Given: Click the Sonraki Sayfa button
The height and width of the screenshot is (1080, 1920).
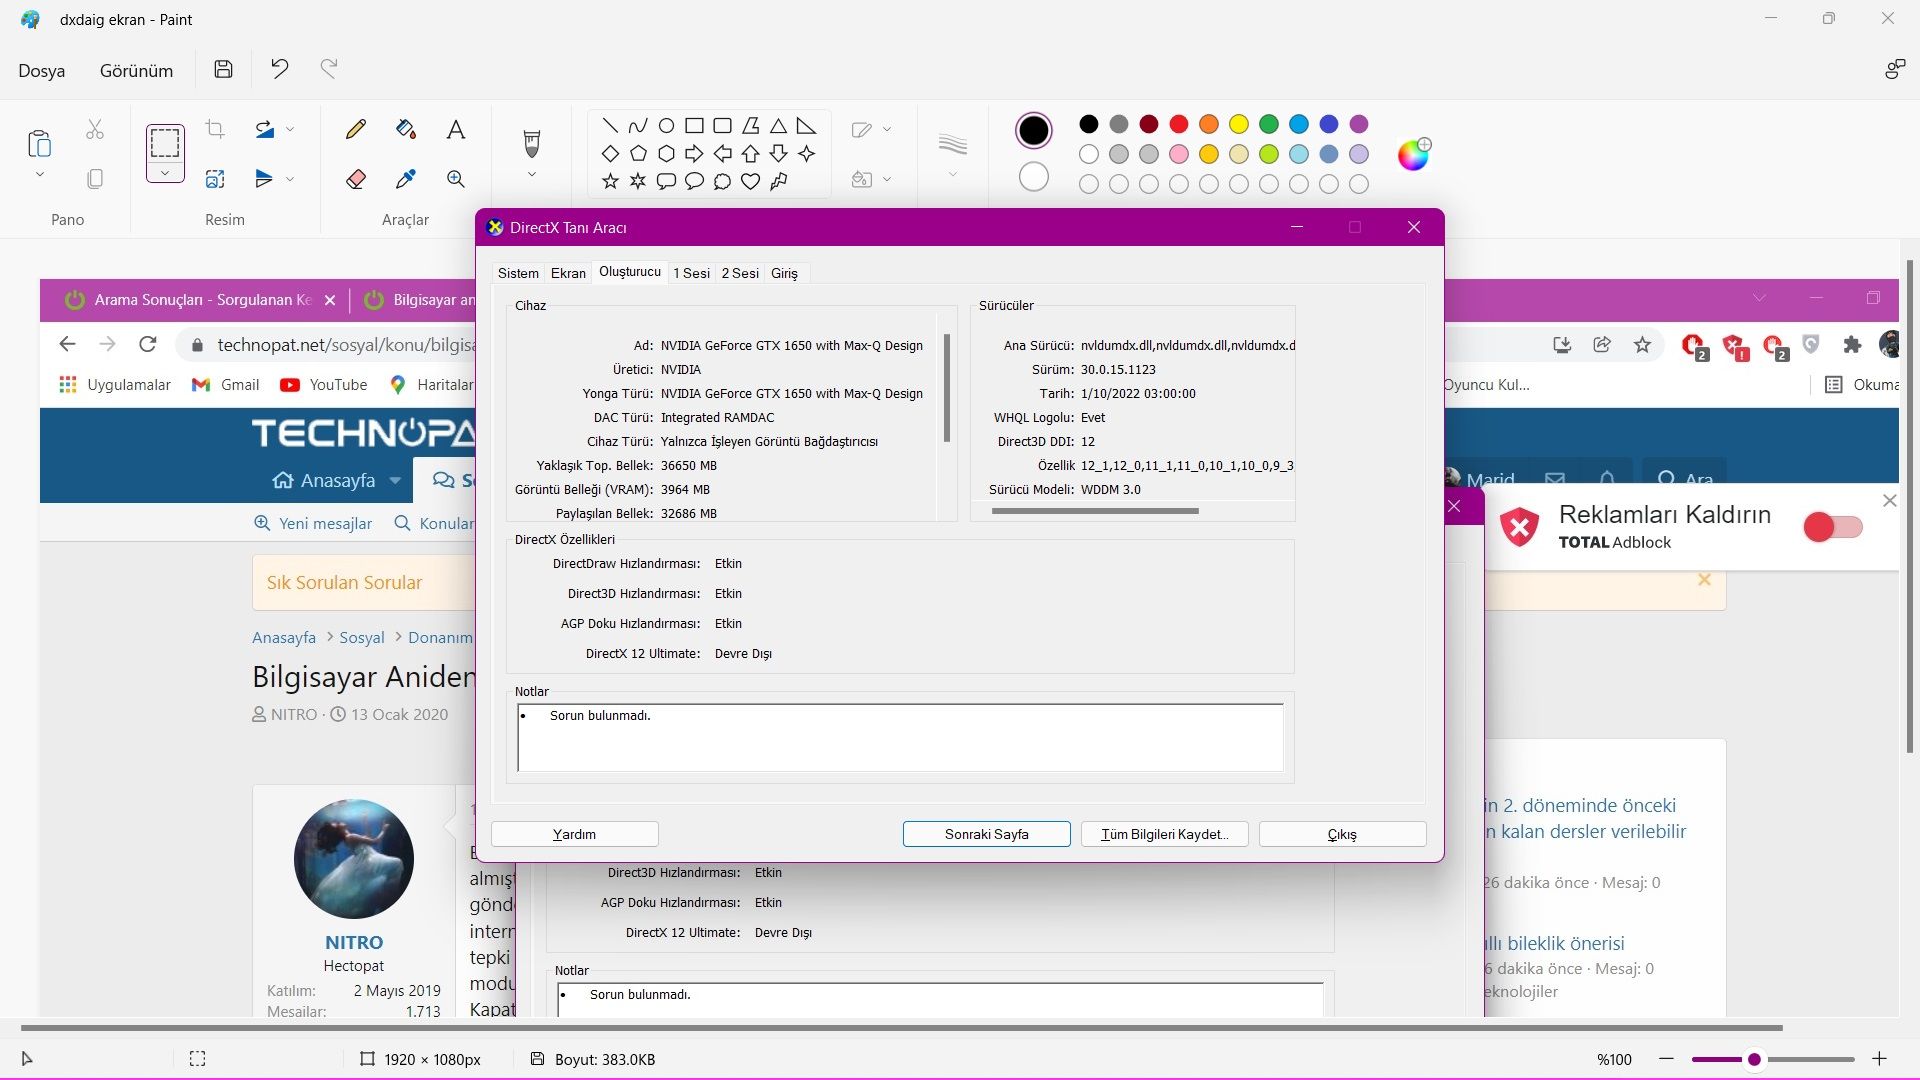Looking at the screenshot, I should tap(986, 834).
